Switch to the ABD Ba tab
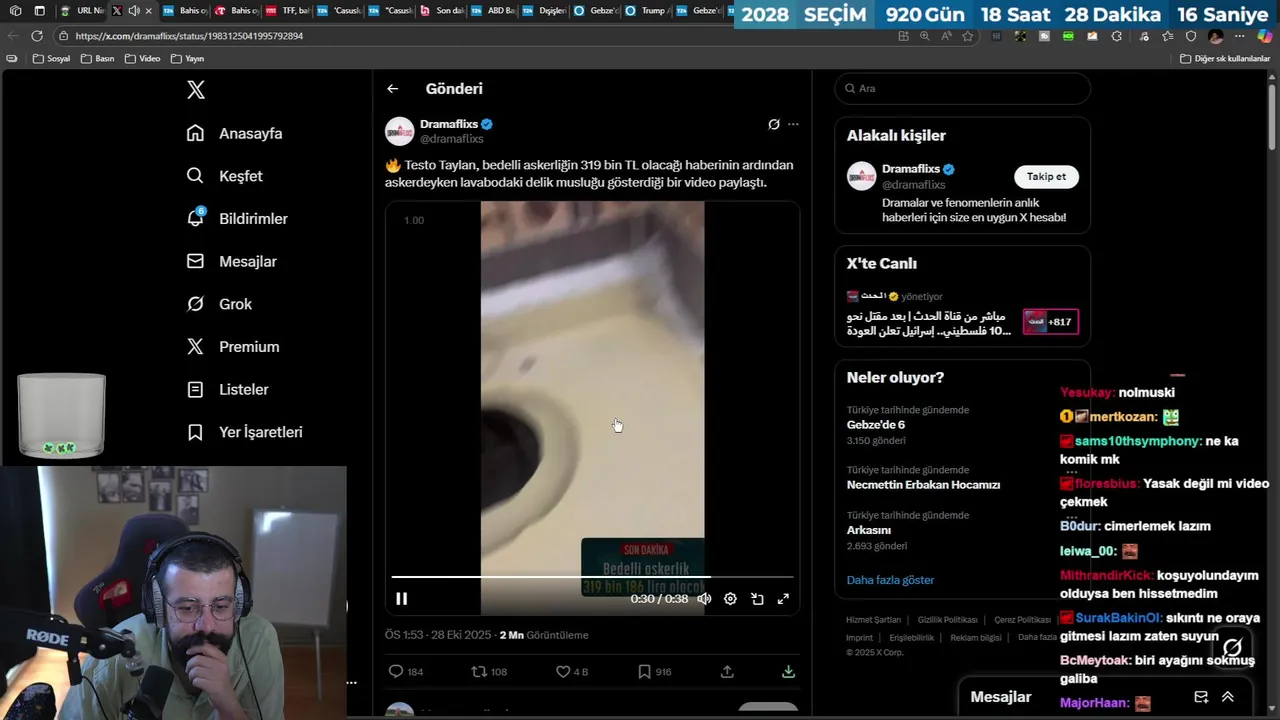This screenshot has height=720, width=1280. [x=491, y=11]
